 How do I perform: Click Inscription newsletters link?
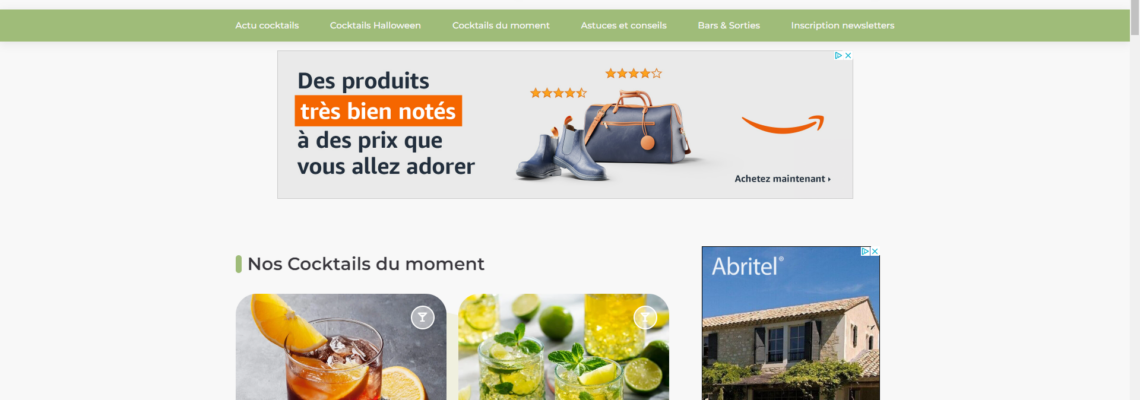pos(843,25)
